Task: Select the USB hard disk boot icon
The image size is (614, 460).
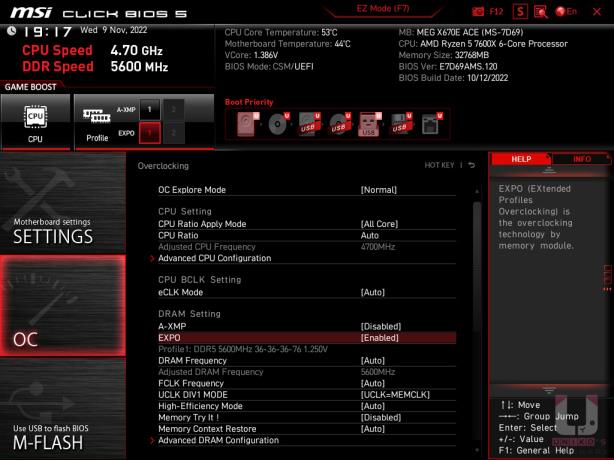Action: click(x=309, y=124)
